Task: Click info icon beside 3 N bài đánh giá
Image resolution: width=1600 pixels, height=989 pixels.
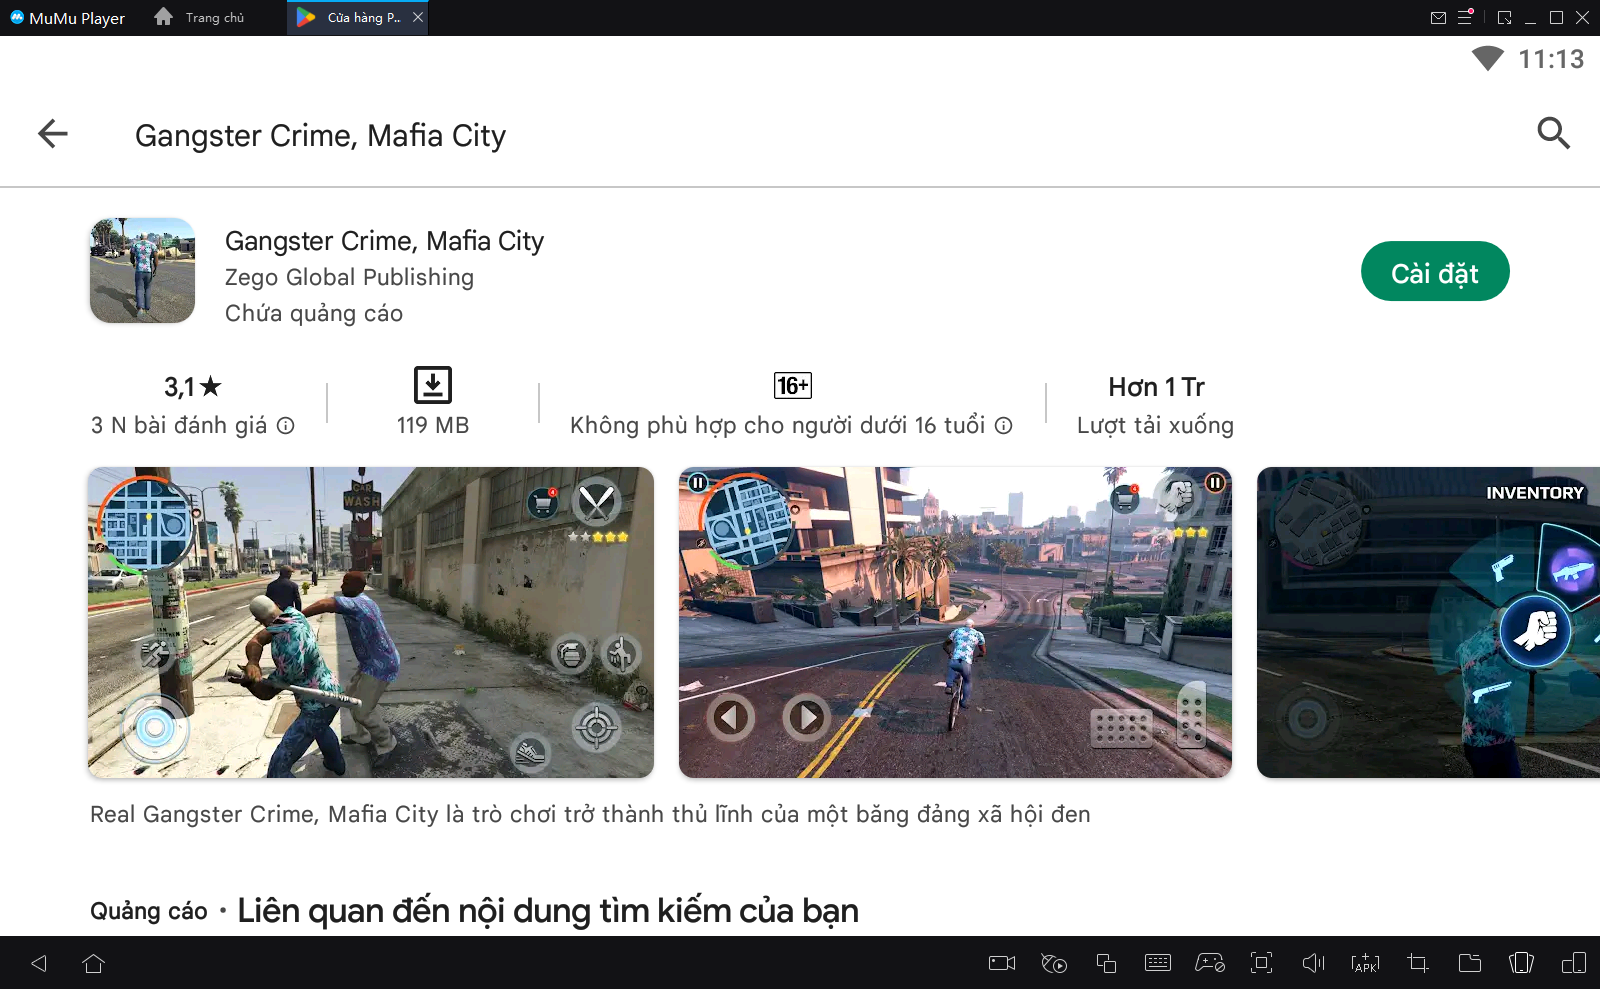Action: click(286, 426)
